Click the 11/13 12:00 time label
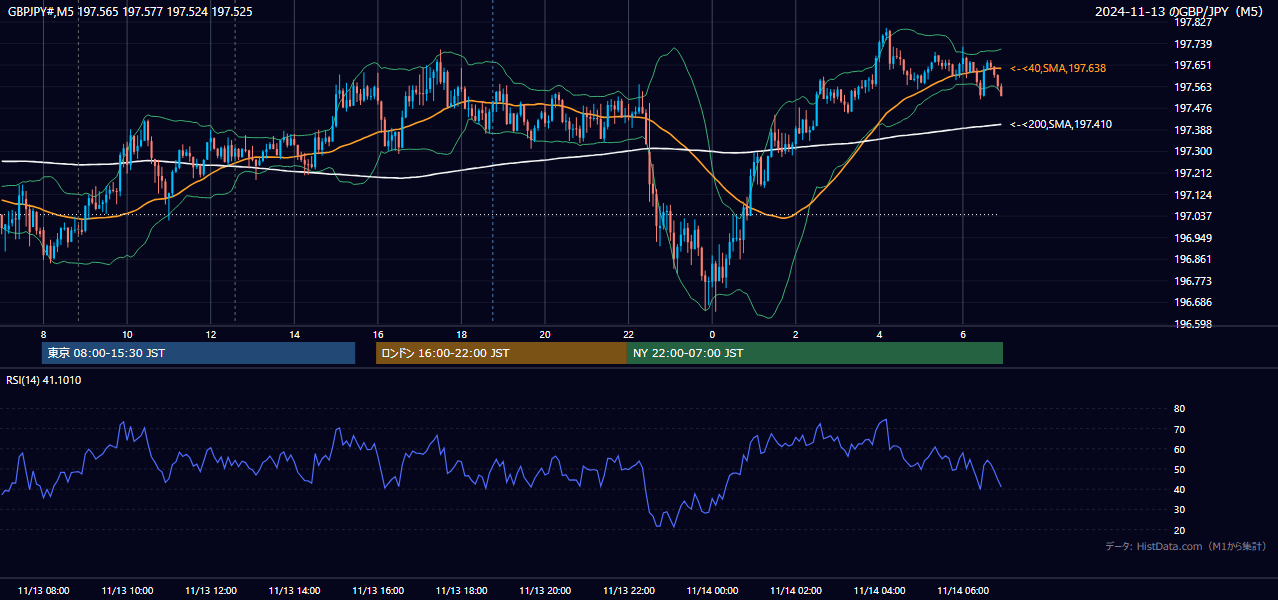 point(211,591)
